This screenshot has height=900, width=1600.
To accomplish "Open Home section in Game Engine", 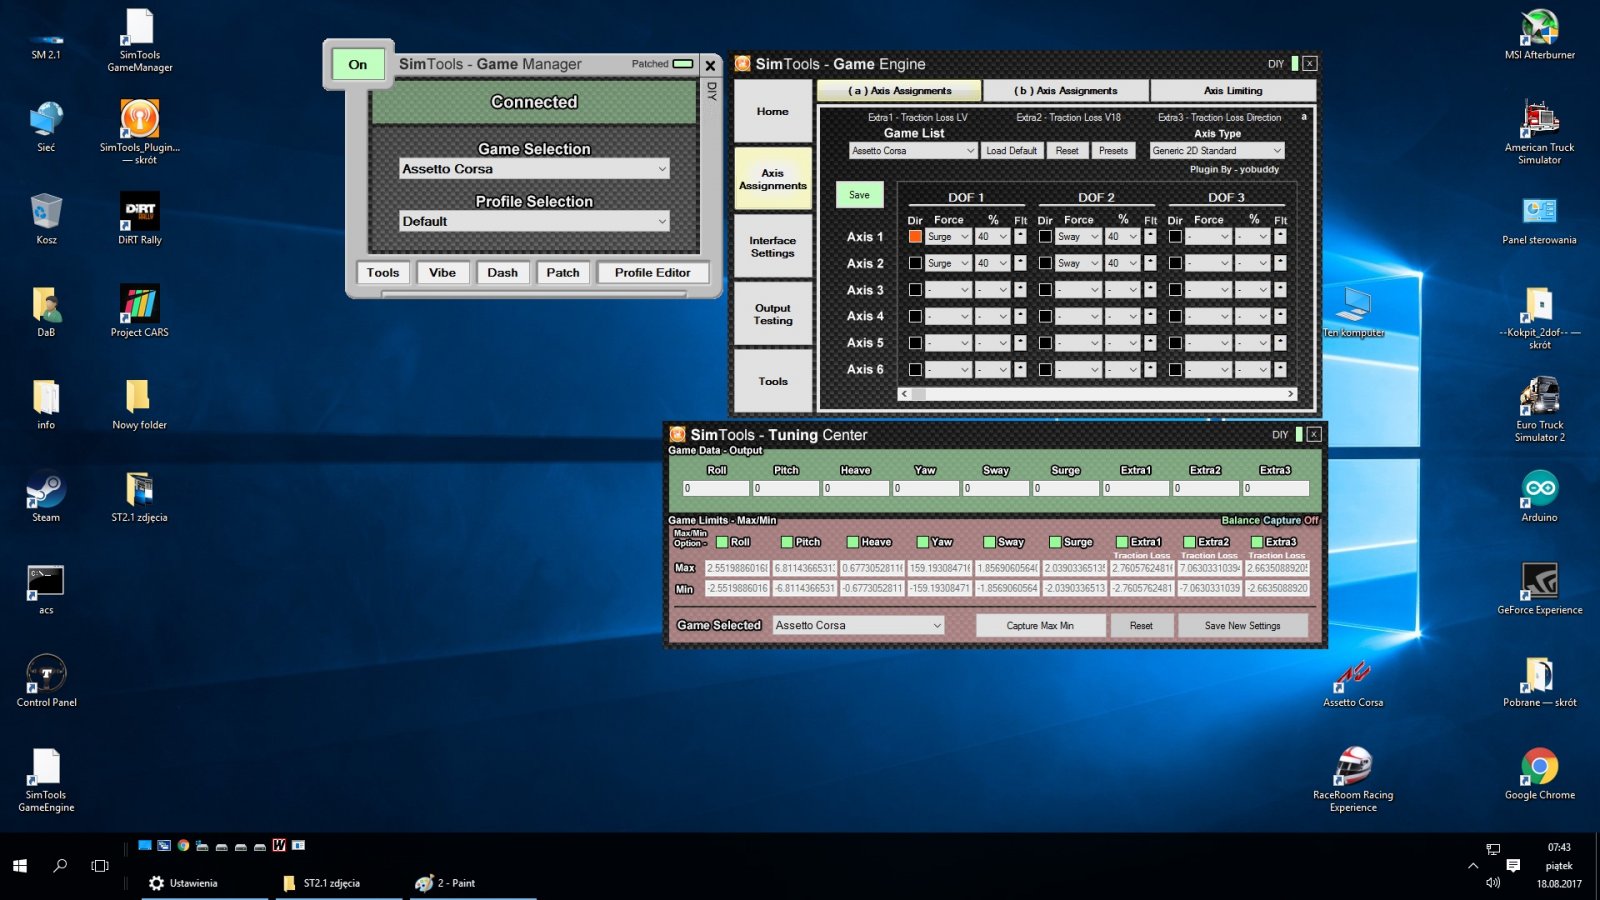I will point(772,111).
